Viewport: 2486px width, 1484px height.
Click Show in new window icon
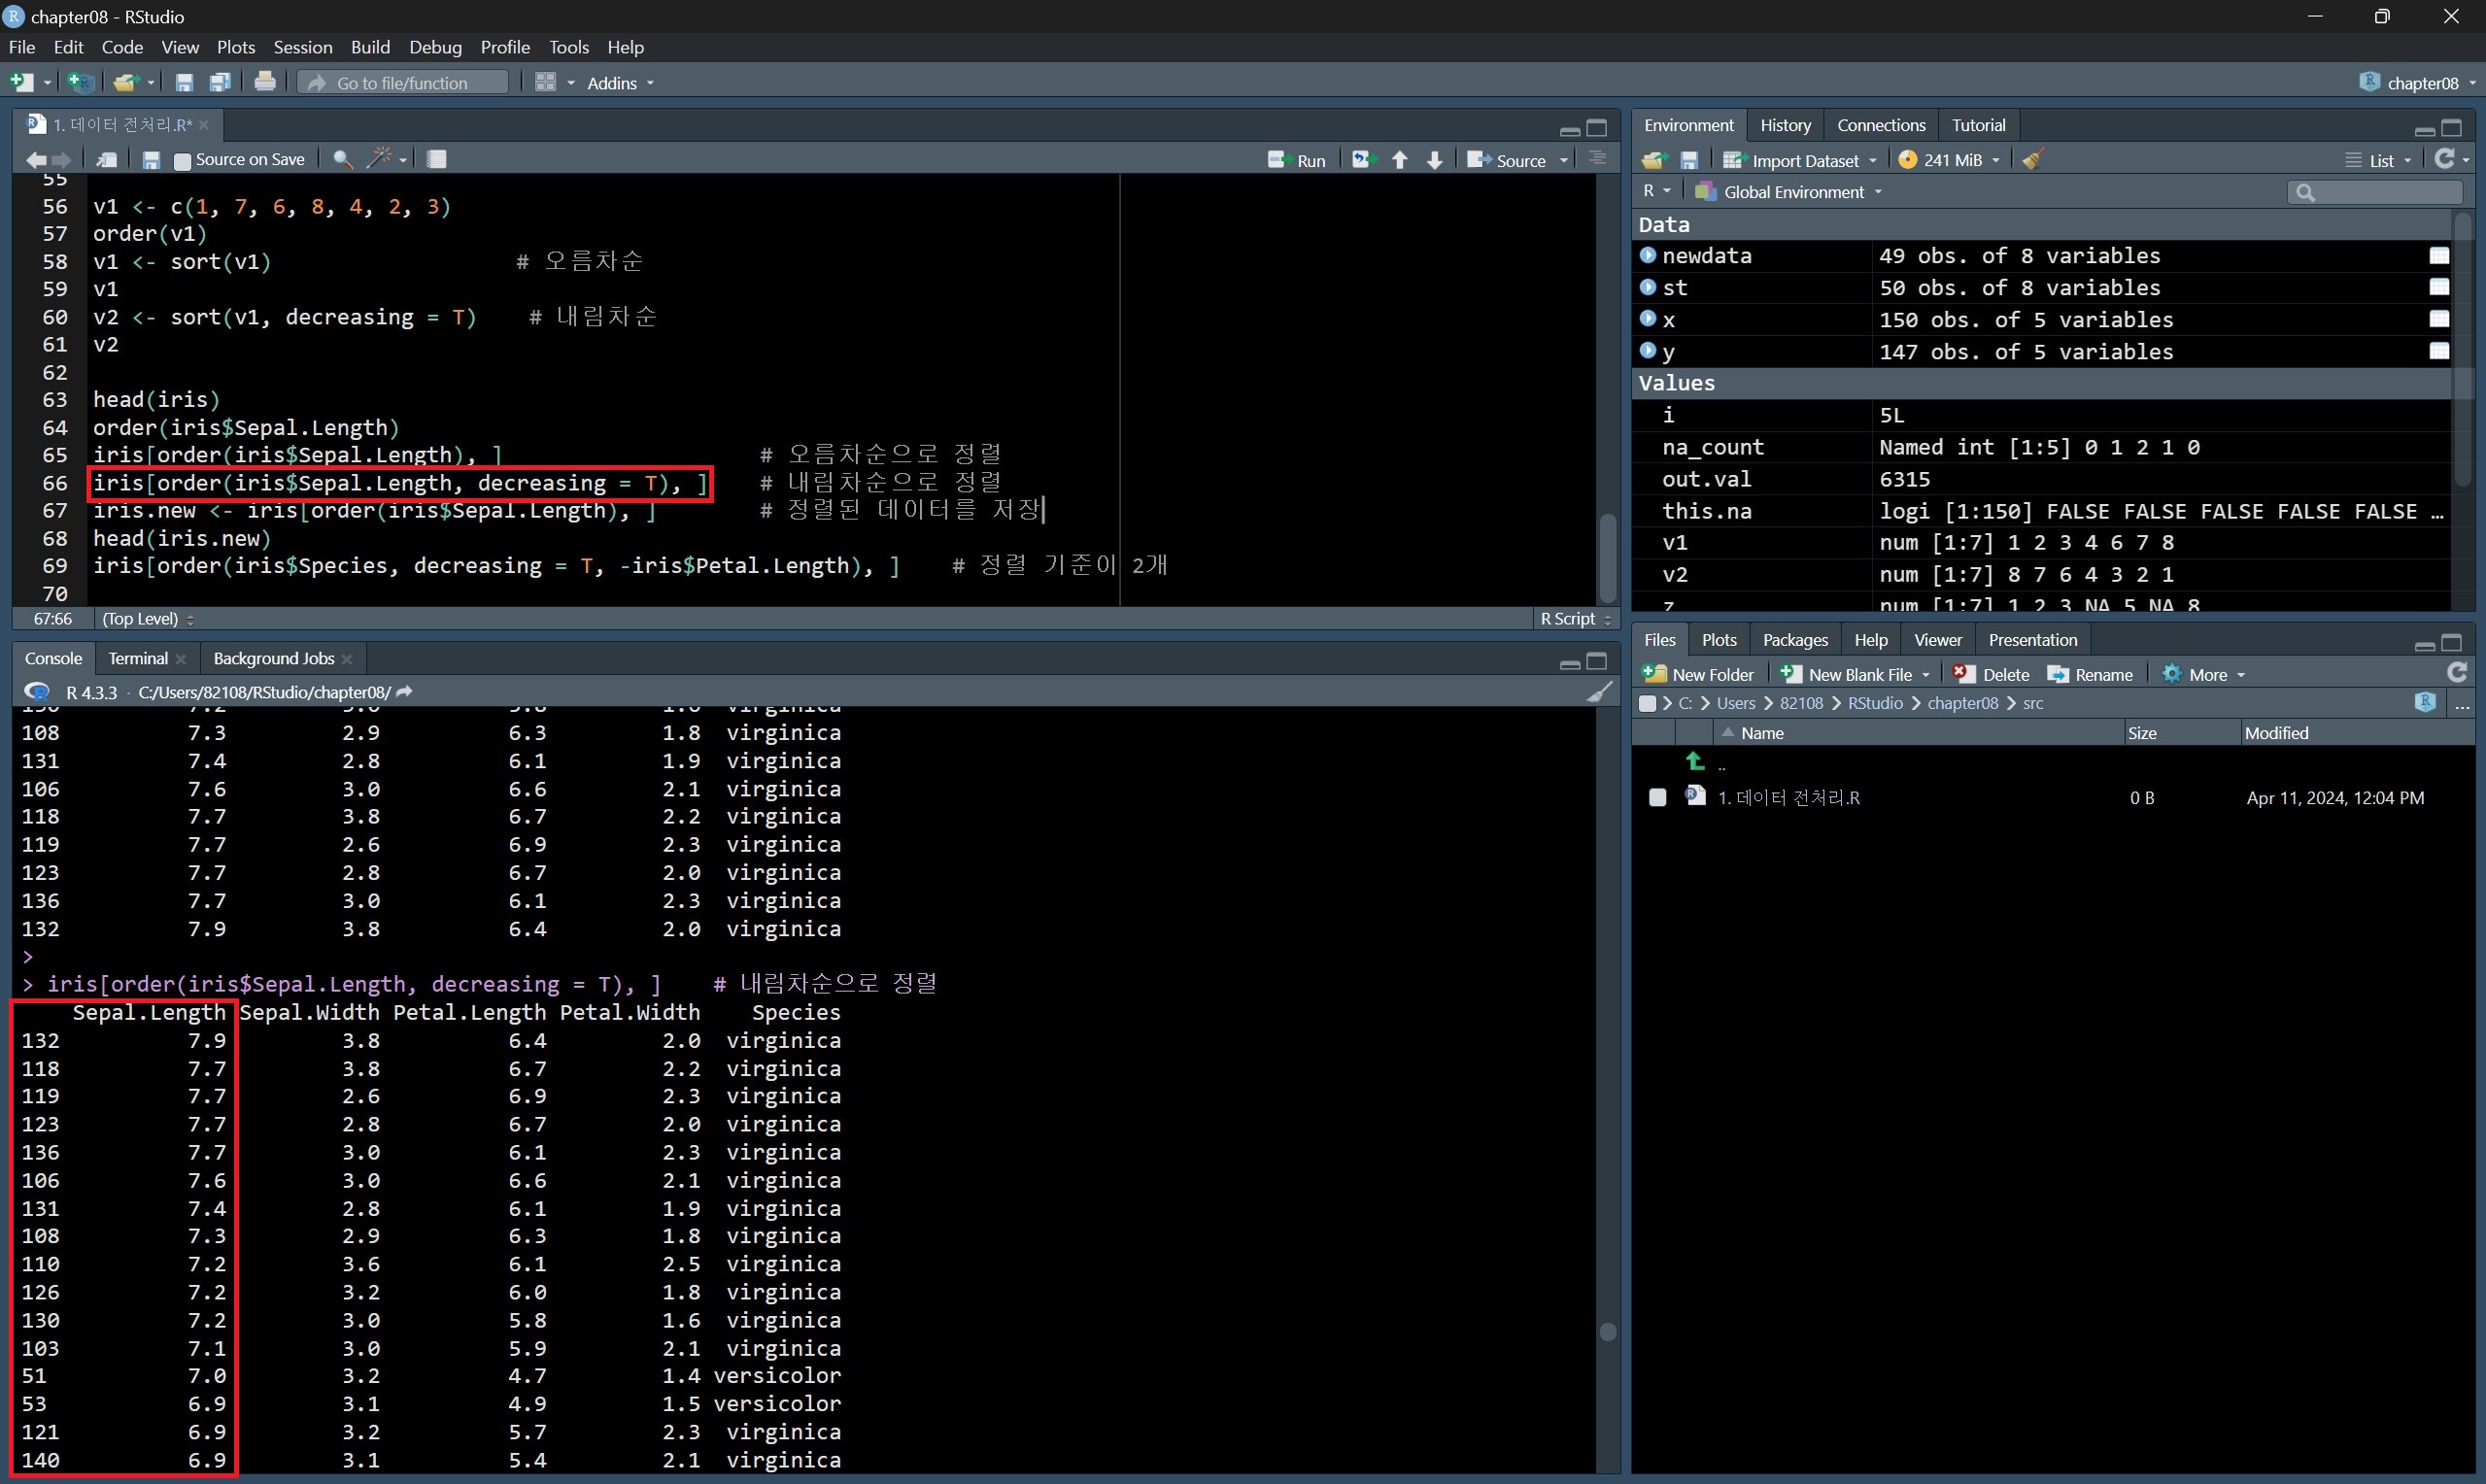click(106, 159)
